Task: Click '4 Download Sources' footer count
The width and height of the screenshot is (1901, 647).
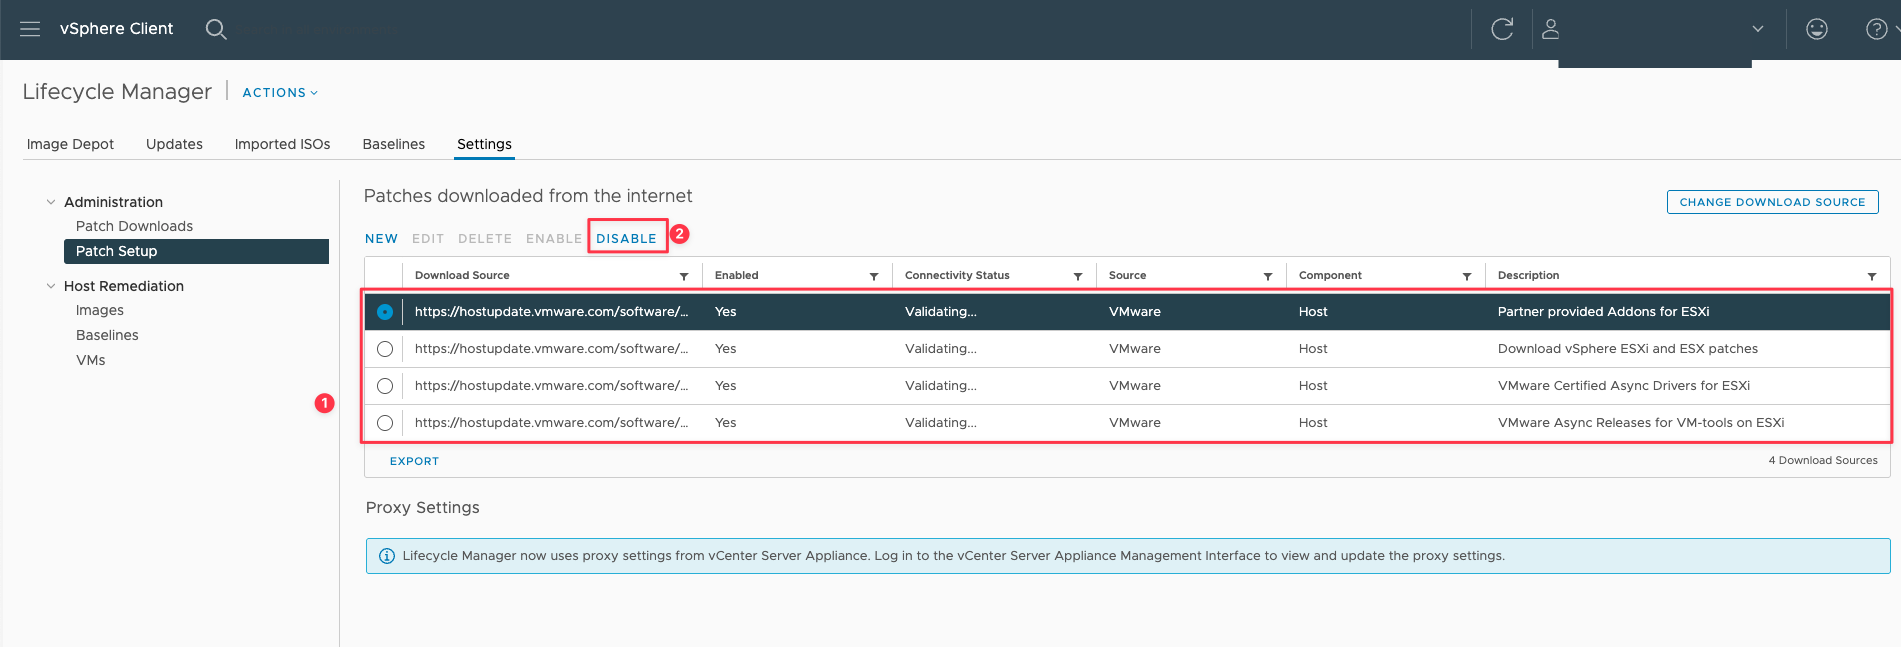Action: tap(1822, 461)
